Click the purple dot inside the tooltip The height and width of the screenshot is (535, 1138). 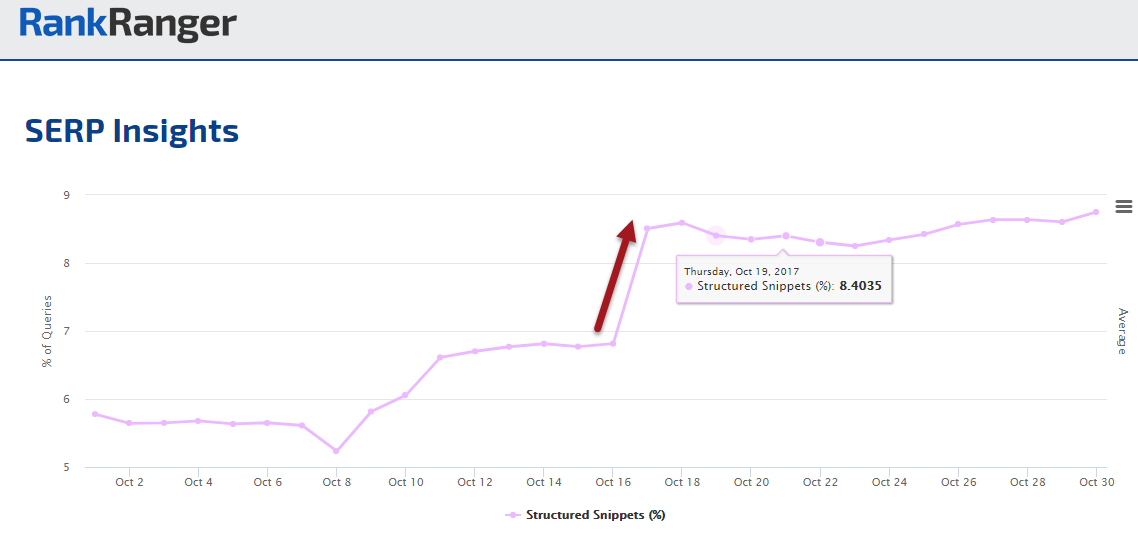(x=689, y=286)
